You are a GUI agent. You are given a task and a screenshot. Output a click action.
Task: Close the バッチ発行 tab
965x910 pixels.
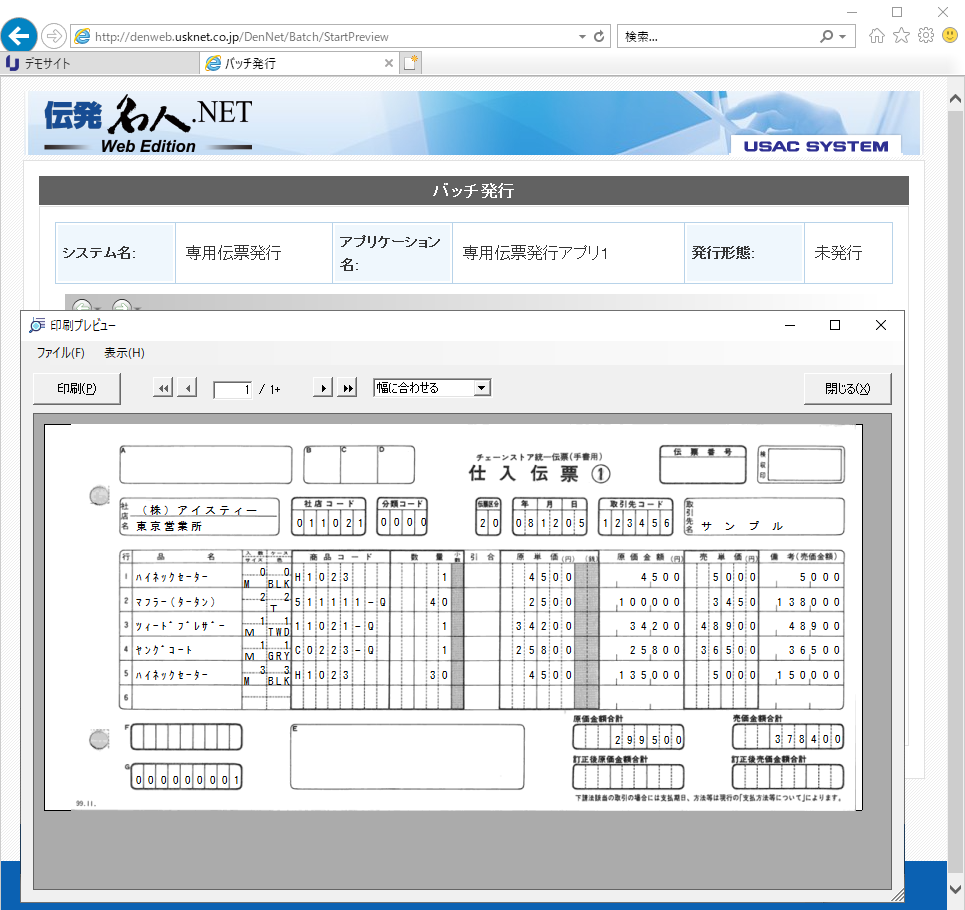coord(389,63)
